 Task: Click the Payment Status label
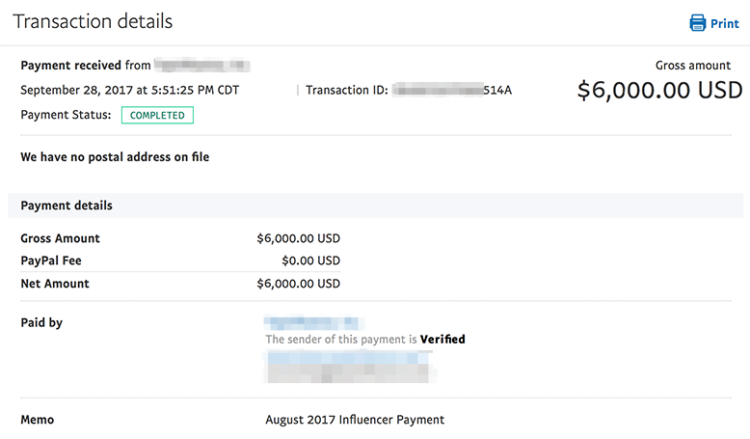tap(66, 115)
